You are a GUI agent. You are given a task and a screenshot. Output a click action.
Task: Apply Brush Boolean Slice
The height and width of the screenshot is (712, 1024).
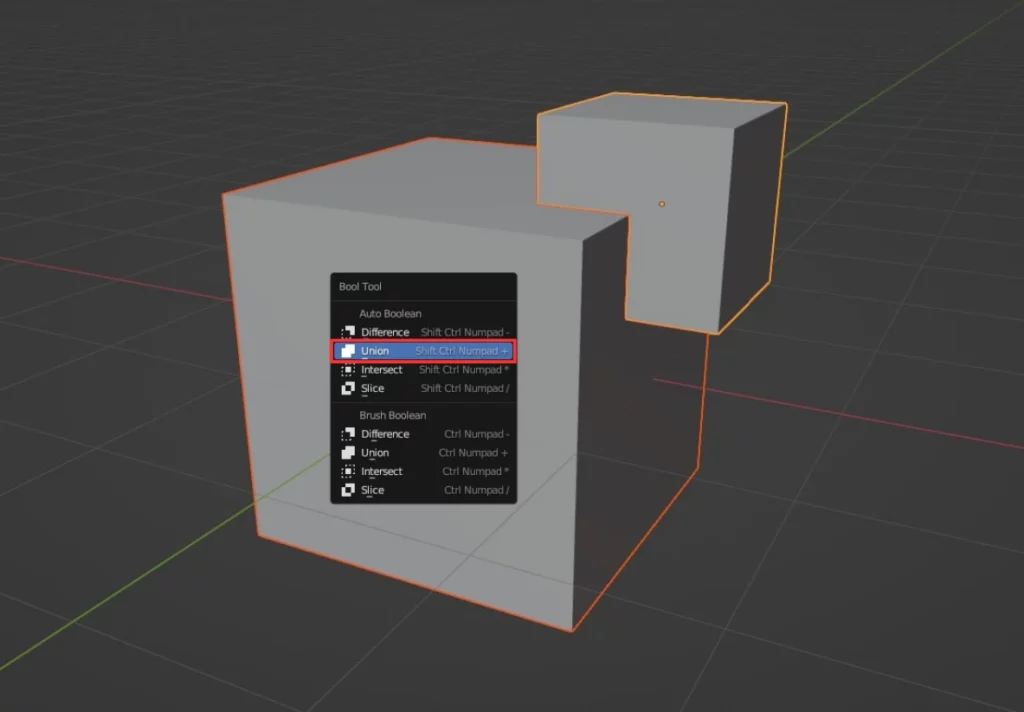(424, 490)
